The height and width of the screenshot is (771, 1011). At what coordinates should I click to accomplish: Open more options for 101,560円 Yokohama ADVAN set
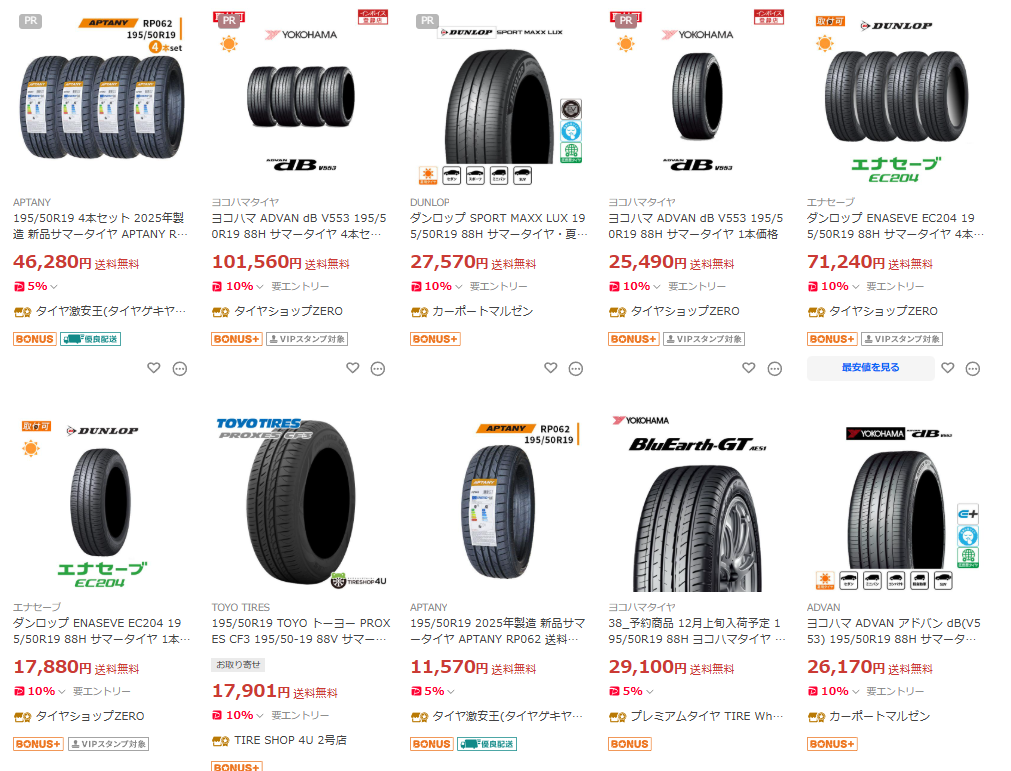(378, 368)
